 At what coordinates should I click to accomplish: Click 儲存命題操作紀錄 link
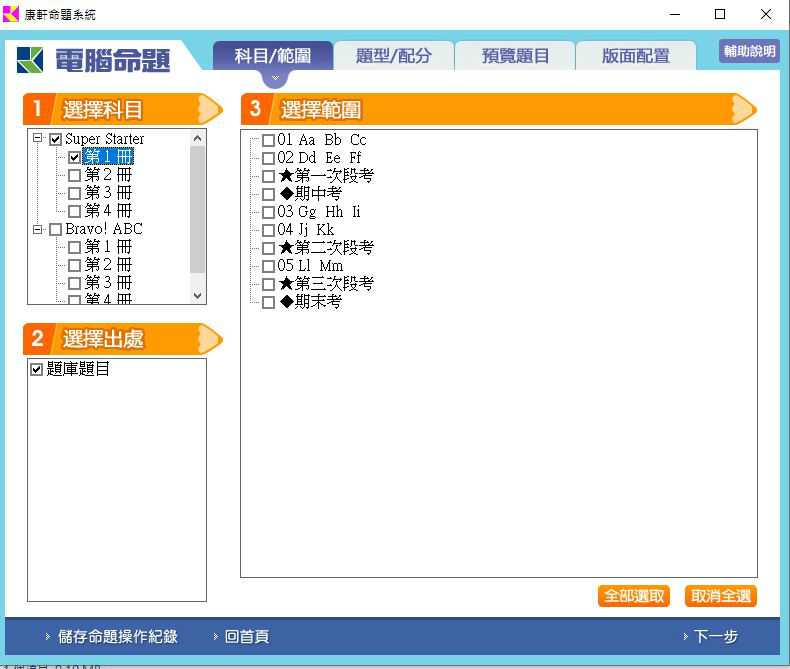click(117, 636)
